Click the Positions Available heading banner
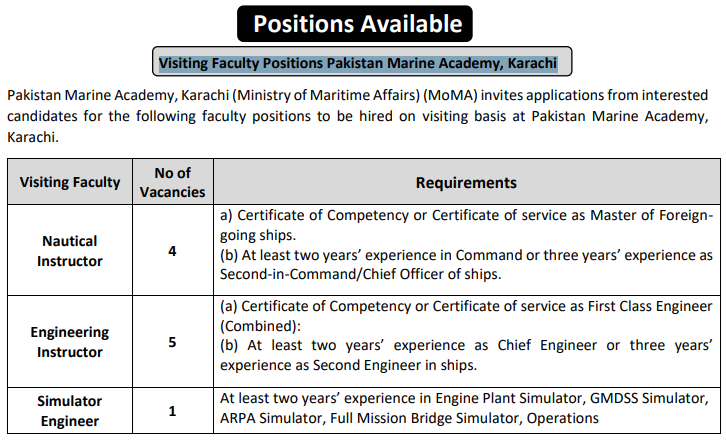Viewport: 726px width, 440px height. [355, 24]
